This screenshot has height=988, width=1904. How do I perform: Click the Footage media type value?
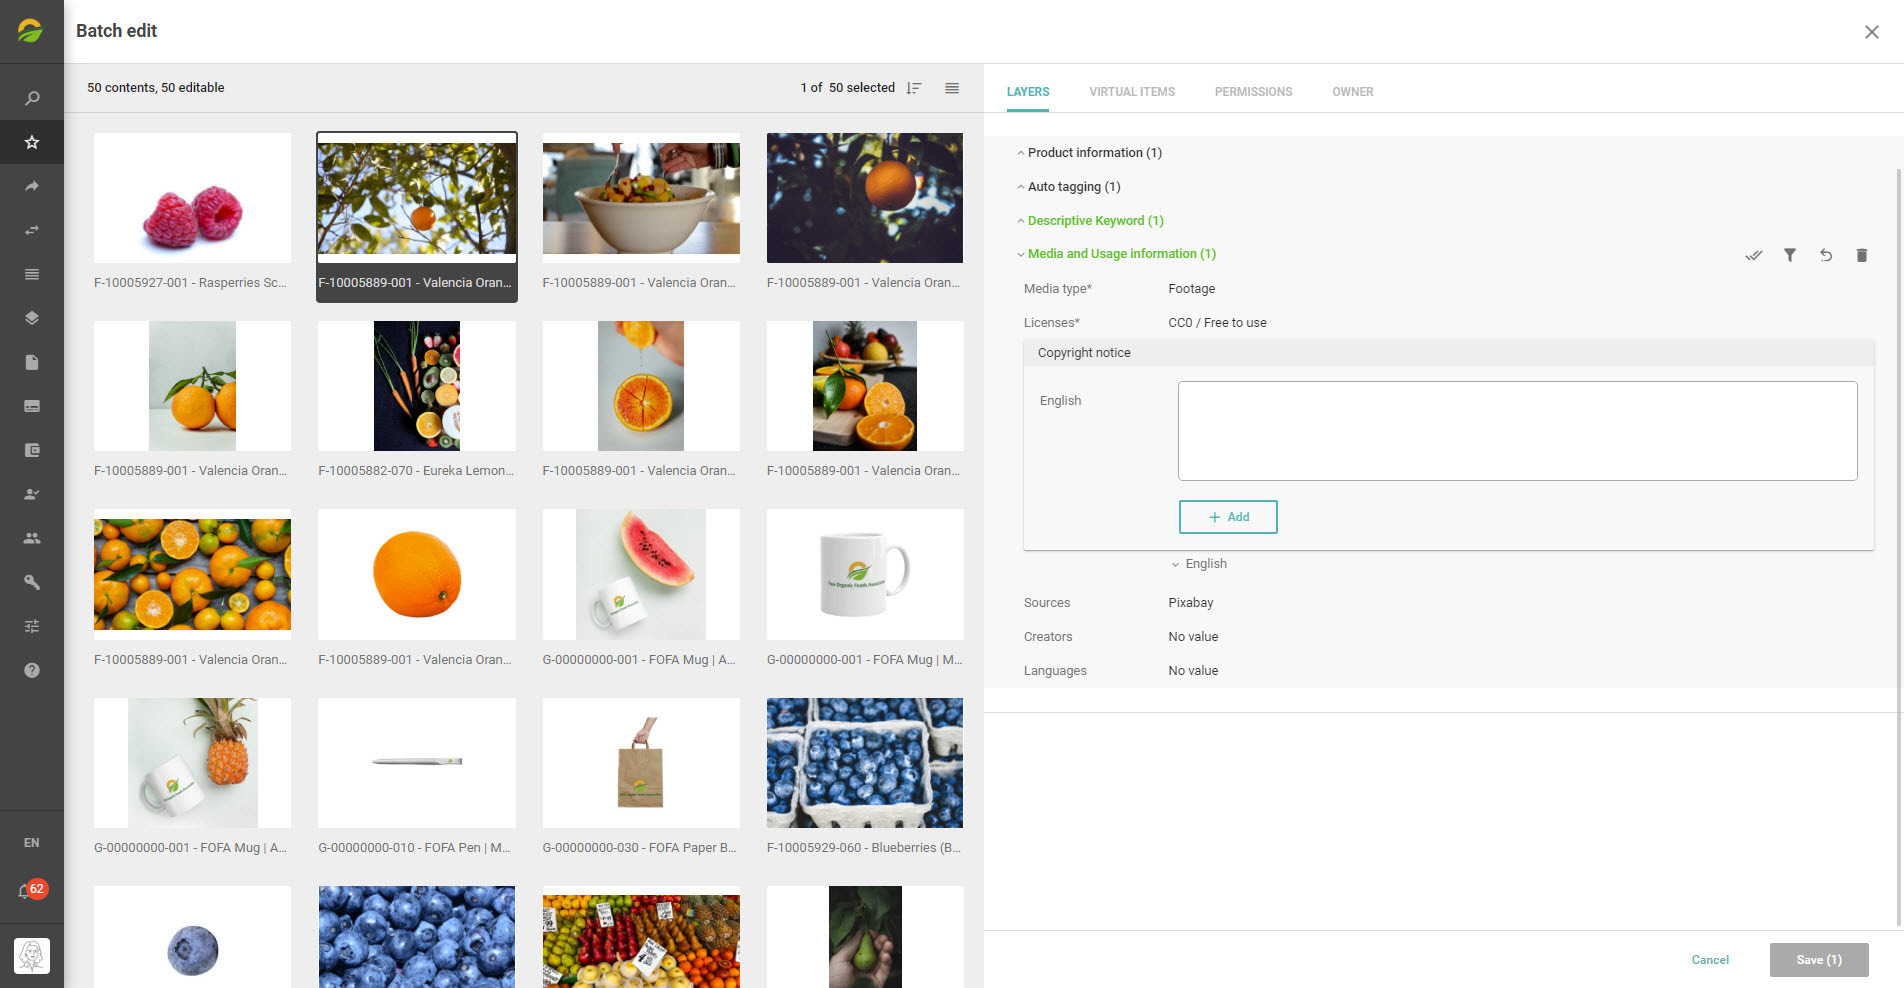point(1192,289)
